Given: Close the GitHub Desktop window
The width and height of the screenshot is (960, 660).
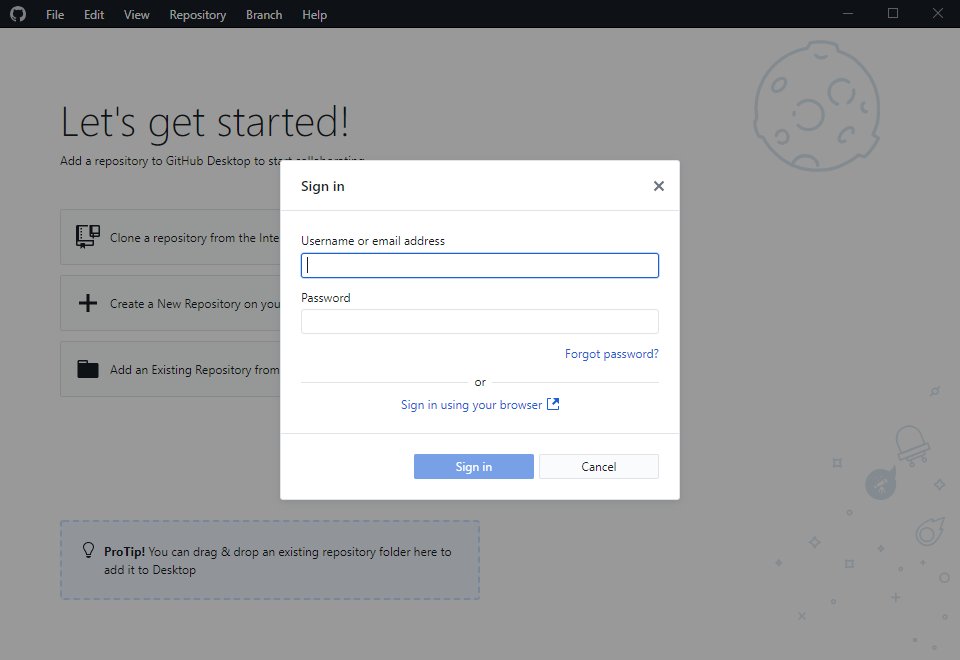Looking at the screenshot, I should (x=938, y=13).
